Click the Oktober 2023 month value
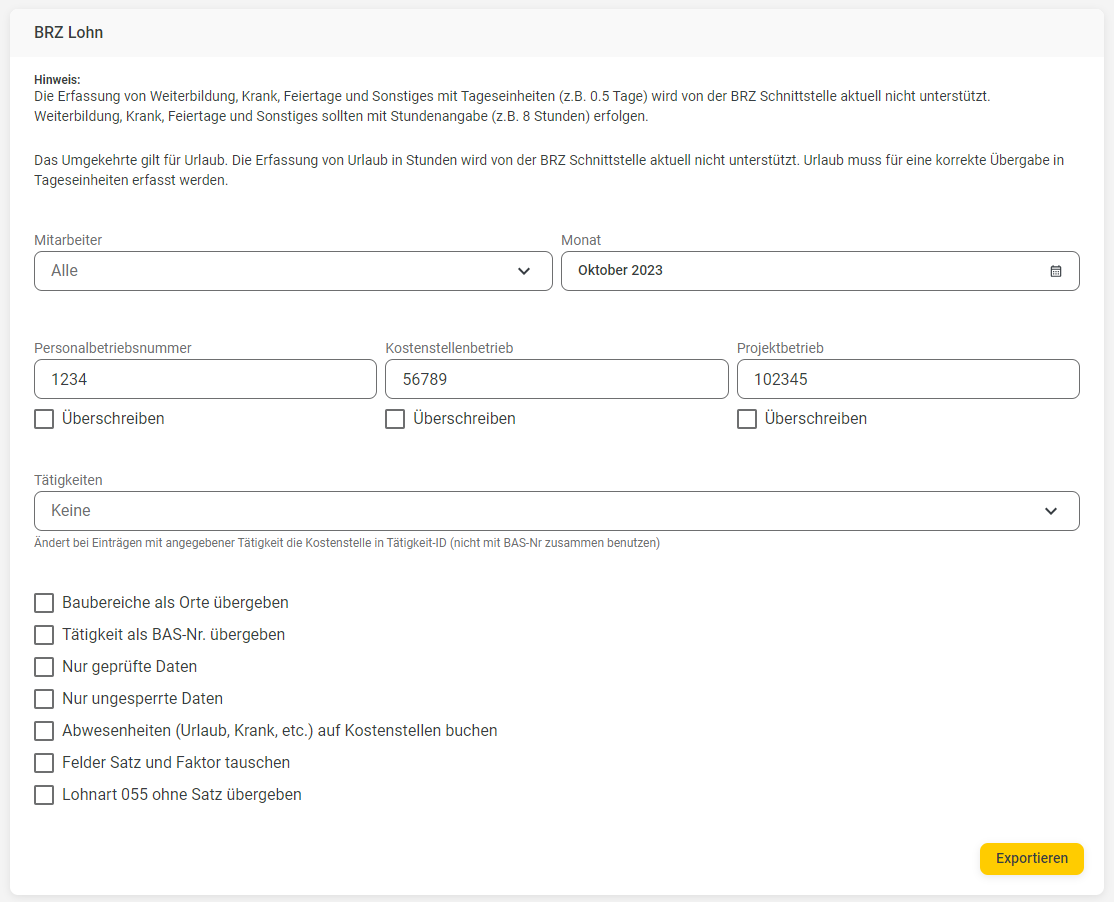Viewport: 1114px width, 902px height. [620, 270]
